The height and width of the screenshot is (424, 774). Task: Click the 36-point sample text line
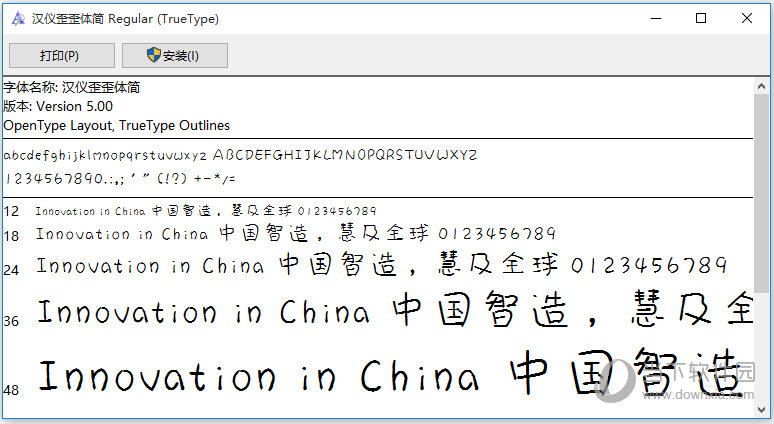pos(395,311)
